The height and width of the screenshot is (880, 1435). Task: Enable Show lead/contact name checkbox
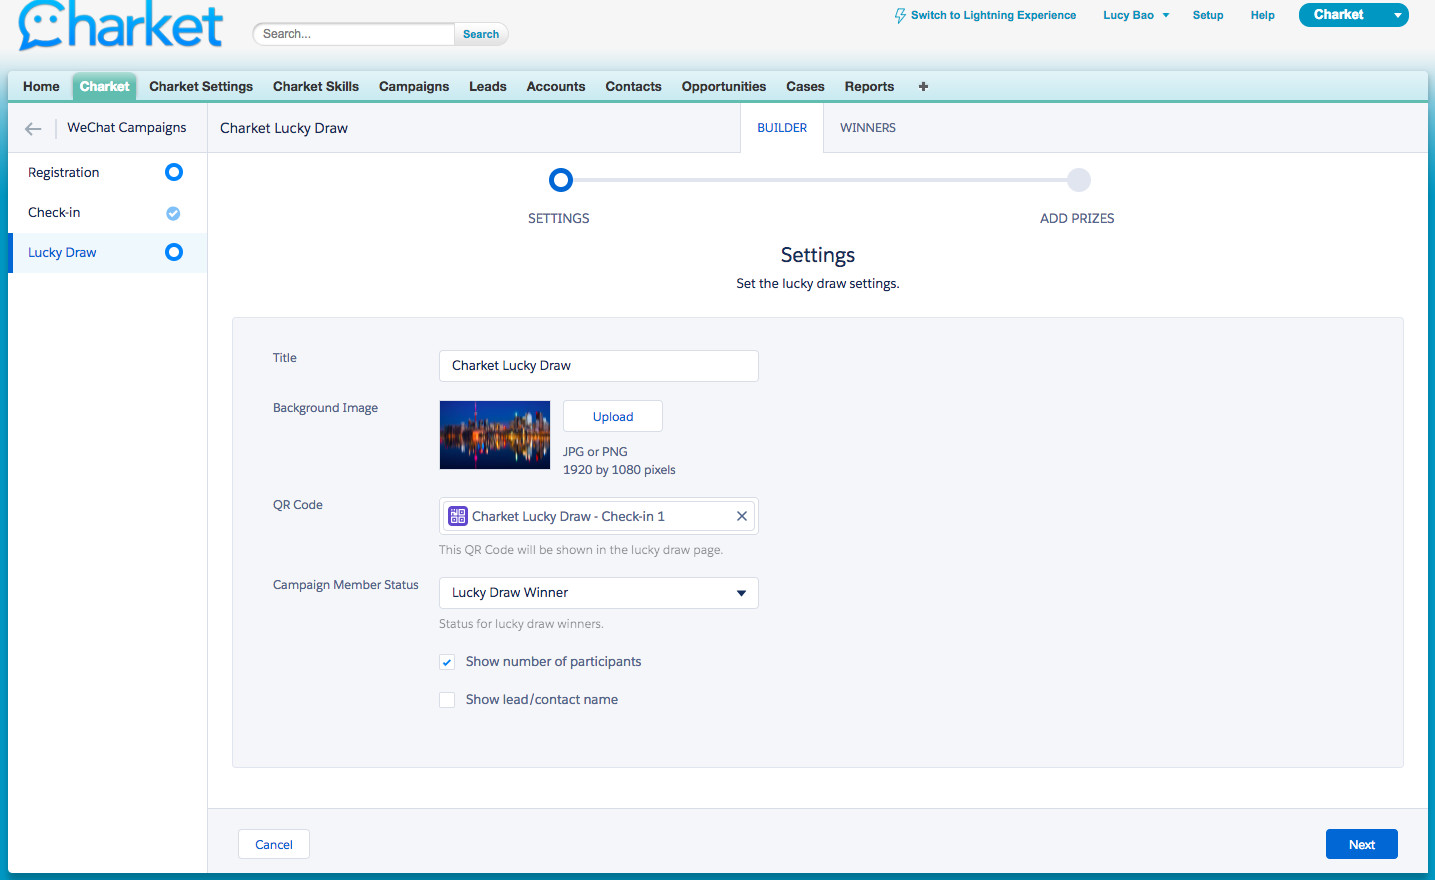447,700
